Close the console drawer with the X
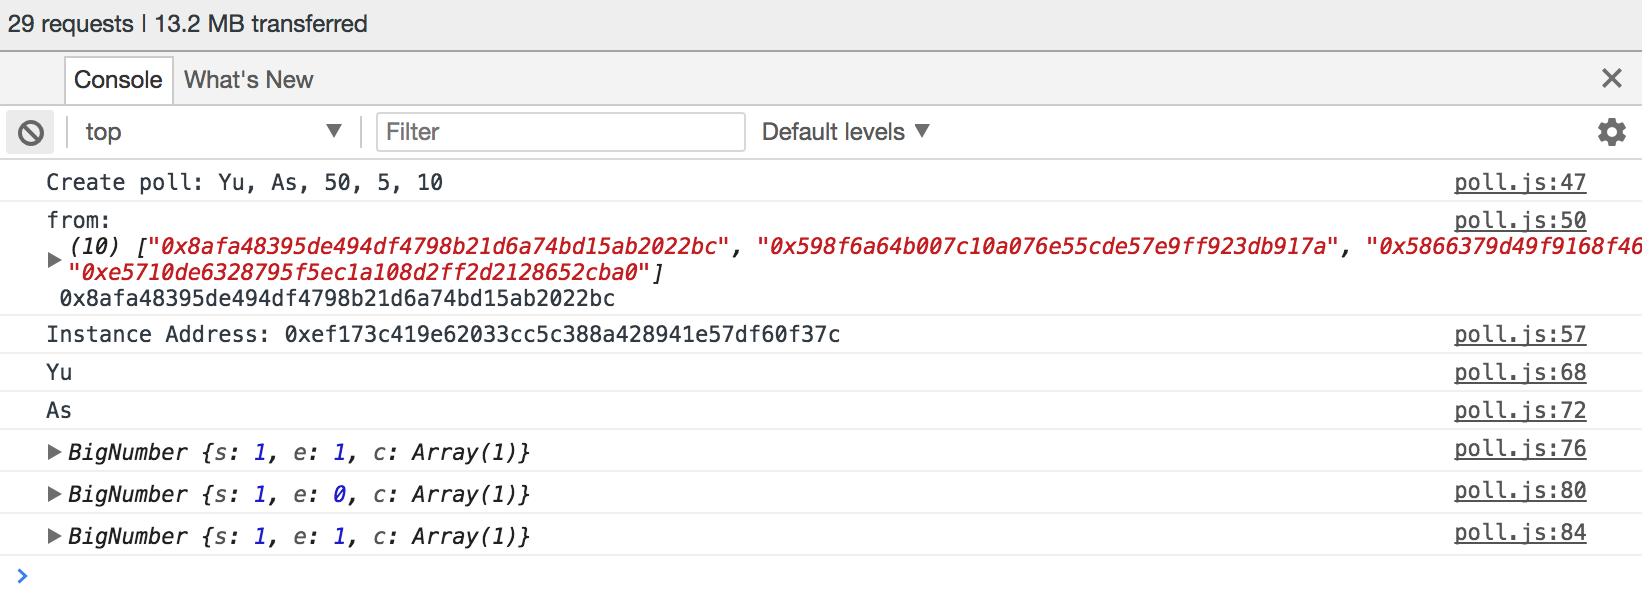 click(x=1611, y=78)
